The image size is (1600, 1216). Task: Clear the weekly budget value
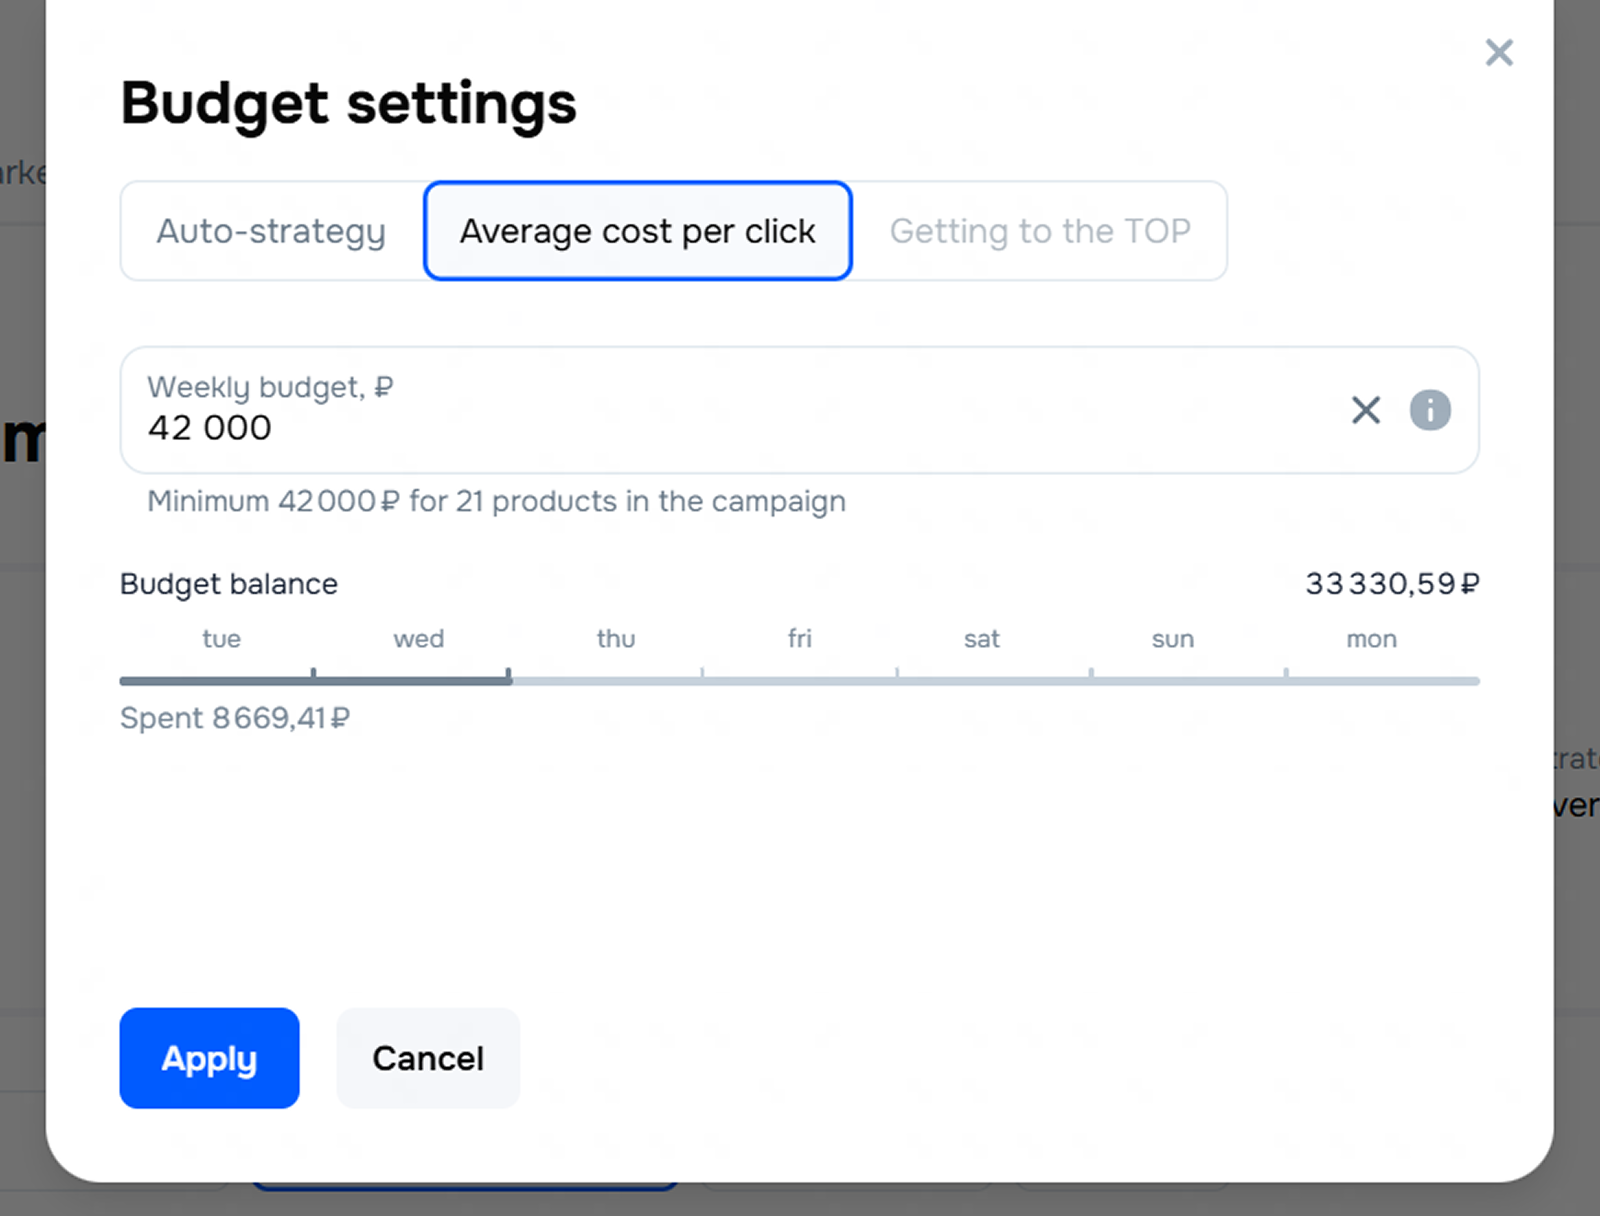tap(1365, 410)
